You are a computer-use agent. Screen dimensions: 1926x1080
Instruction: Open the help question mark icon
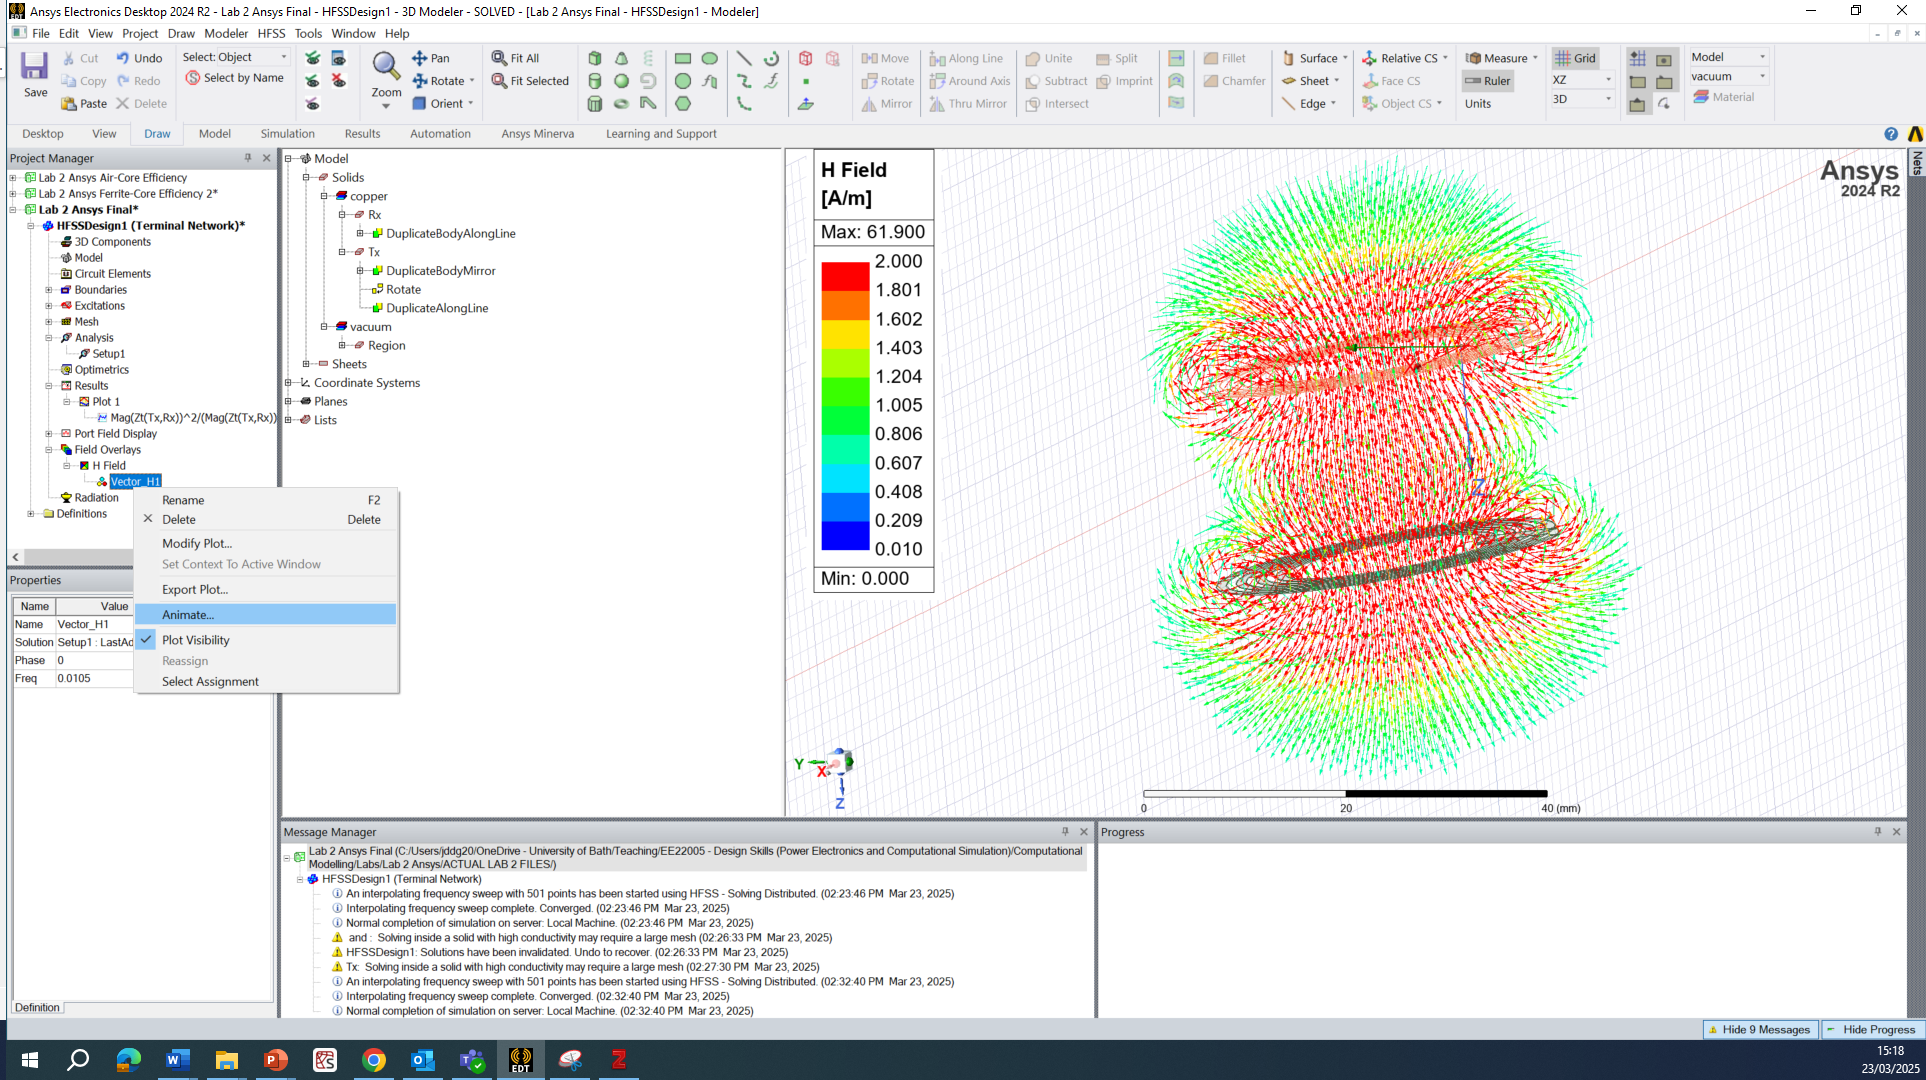click(1890, 134)
